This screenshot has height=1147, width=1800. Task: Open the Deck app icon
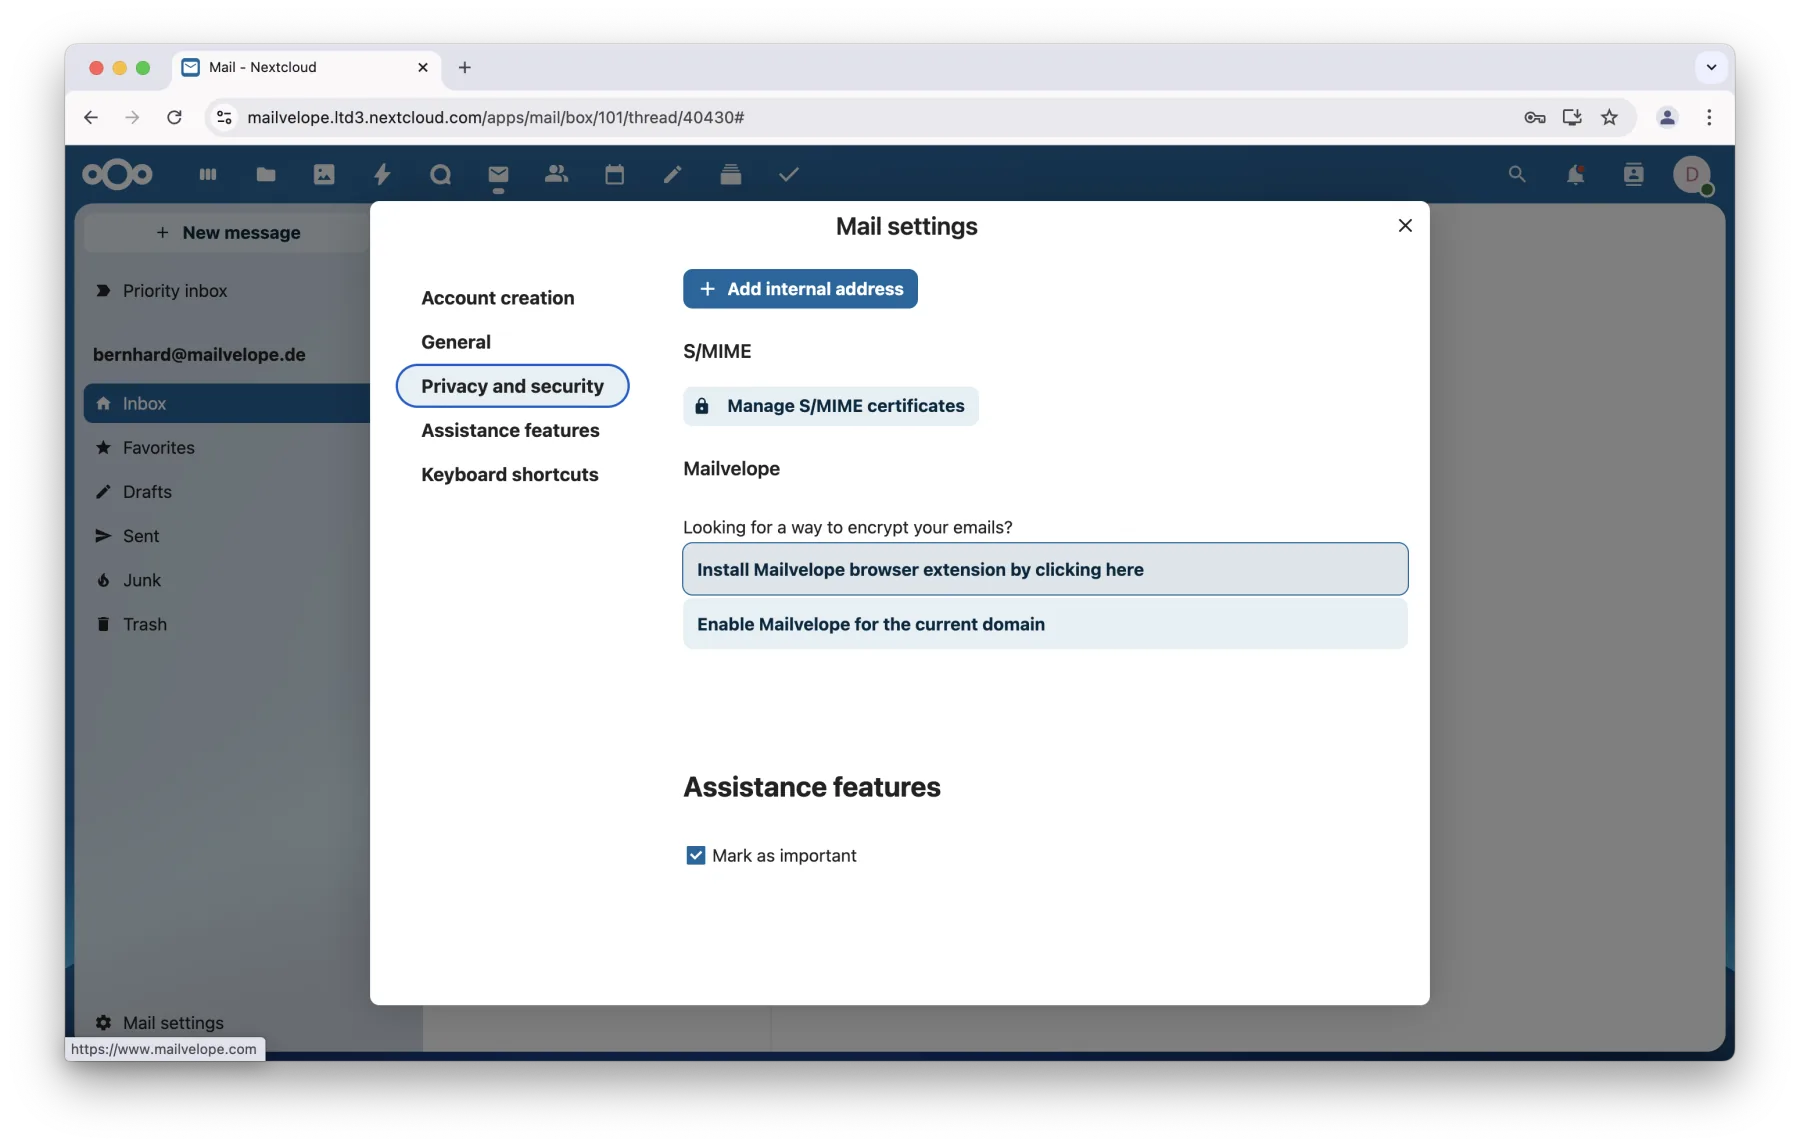pyautogui.click(x=730, y=175)
